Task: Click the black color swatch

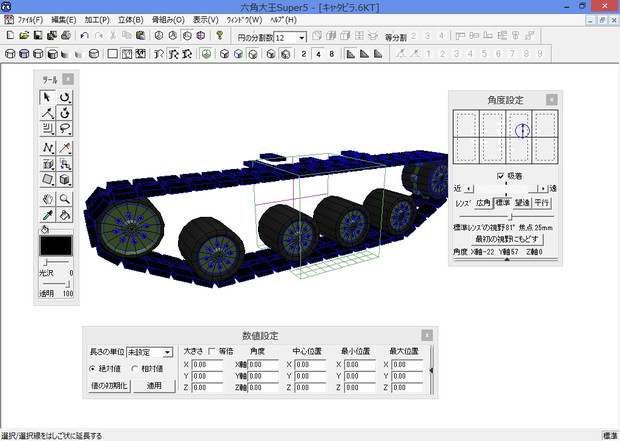Action: [x=56, y=247]
